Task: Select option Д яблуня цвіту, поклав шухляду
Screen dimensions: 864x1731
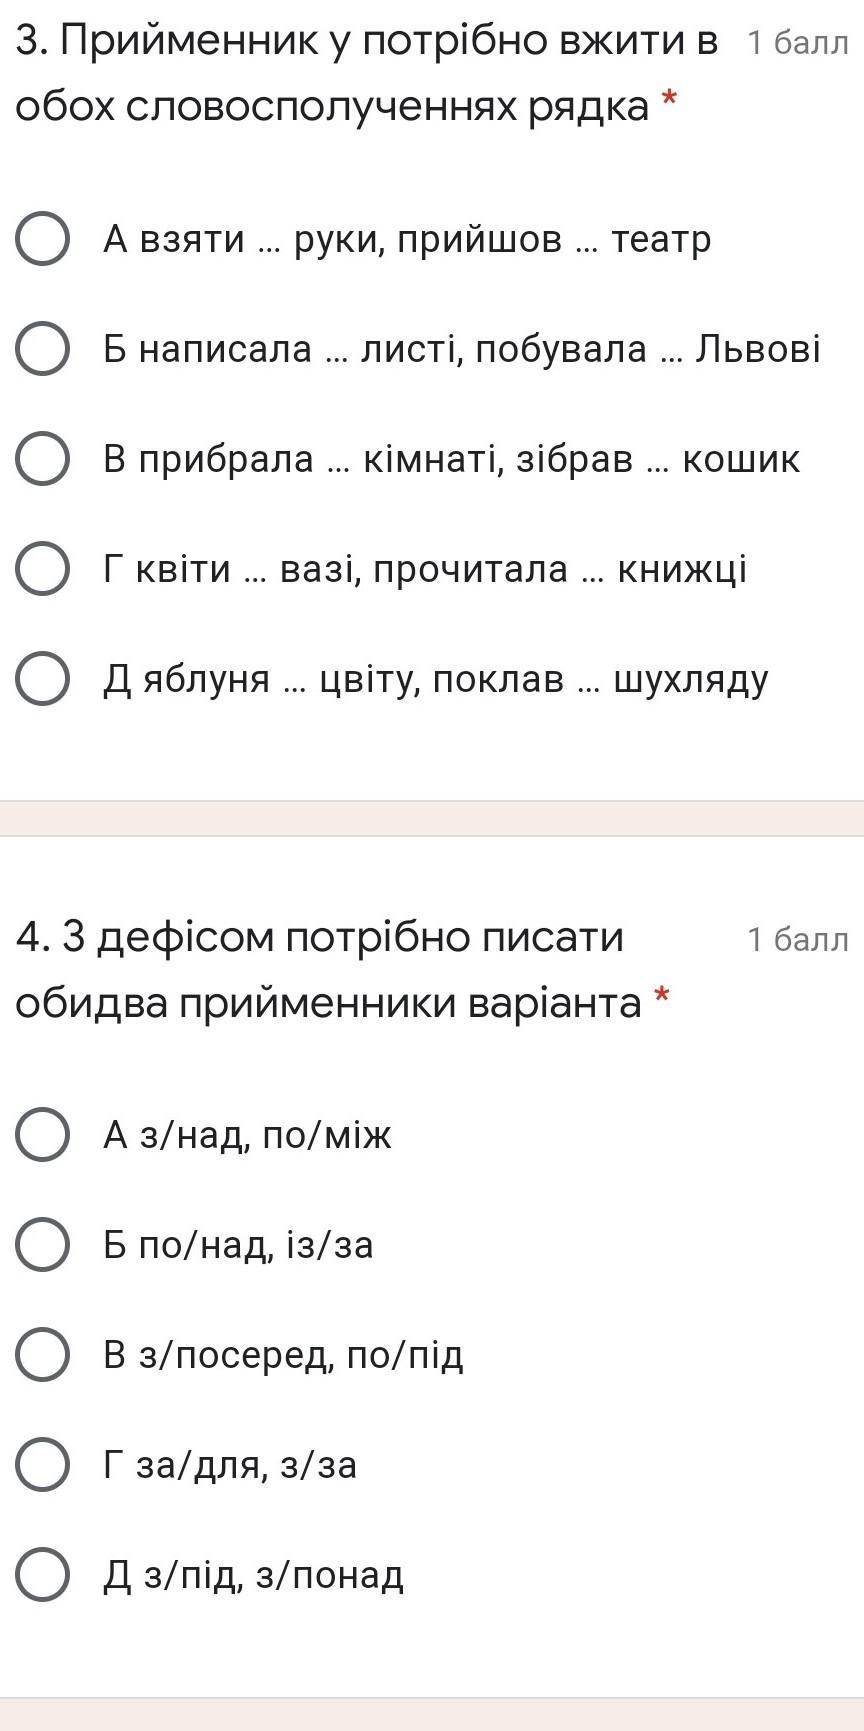Action: (43, 679)
